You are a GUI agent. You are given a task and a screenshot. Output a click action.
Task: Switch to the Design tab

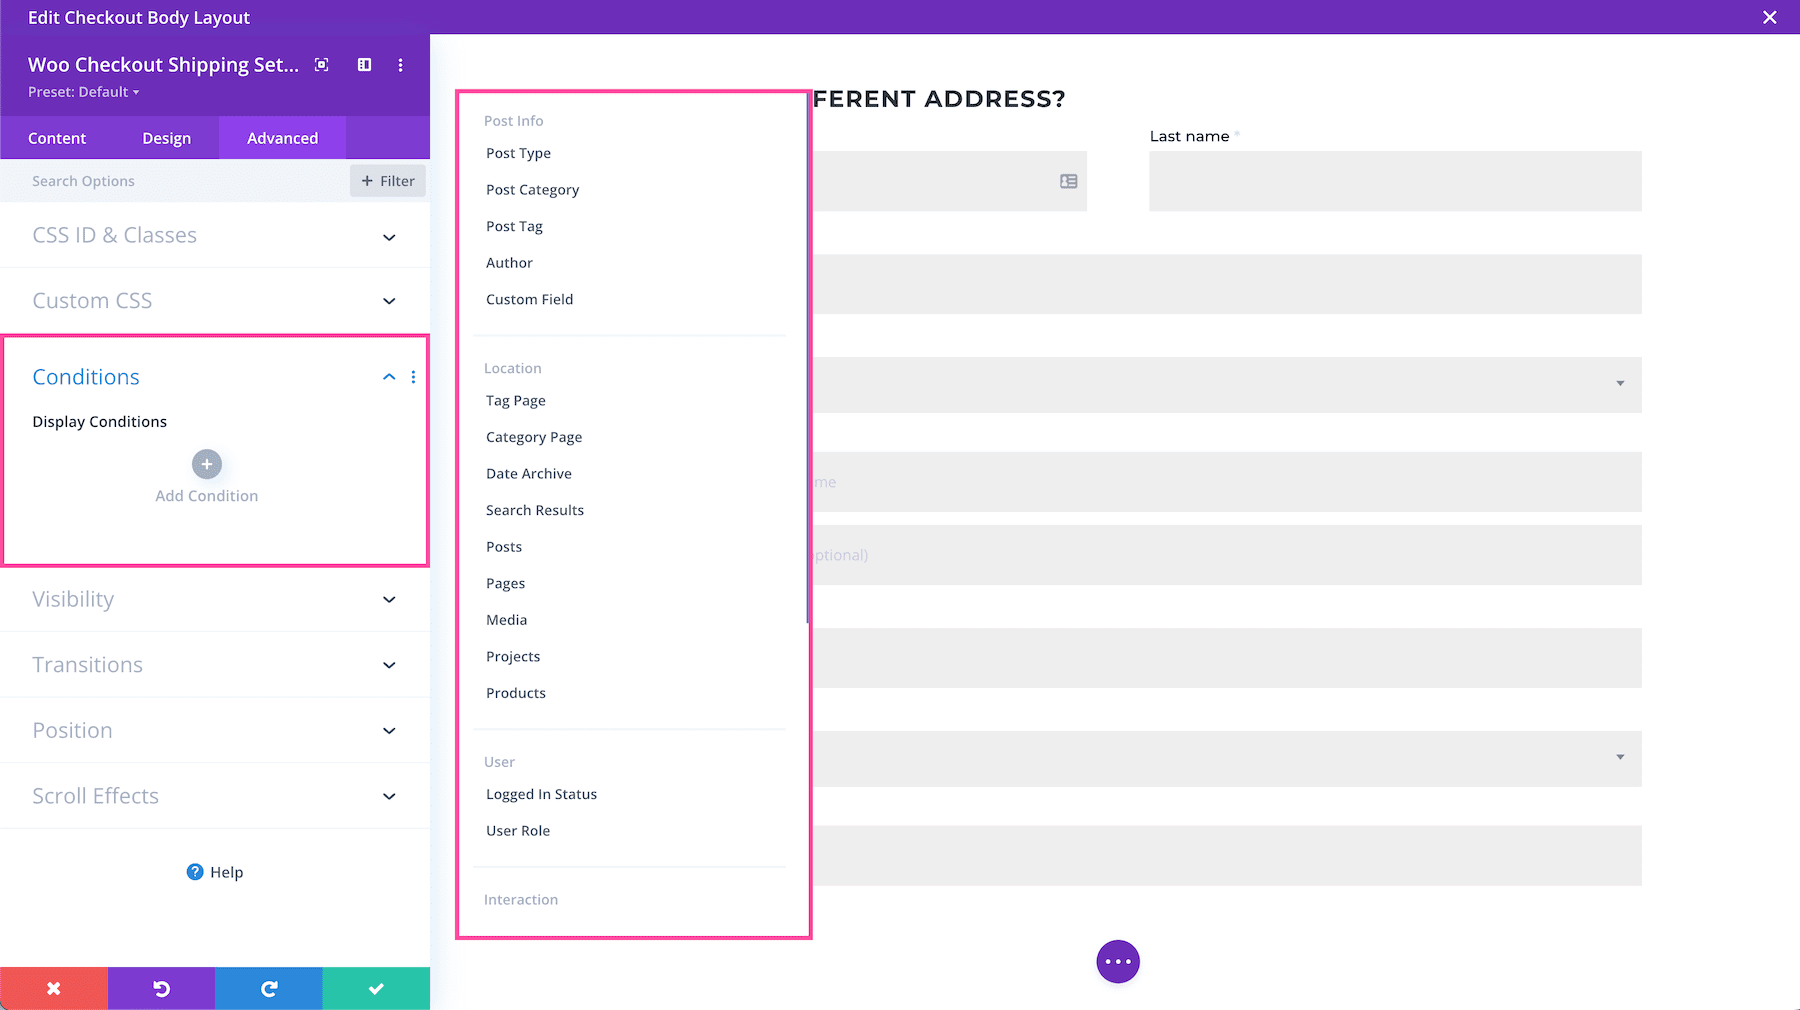166,138
